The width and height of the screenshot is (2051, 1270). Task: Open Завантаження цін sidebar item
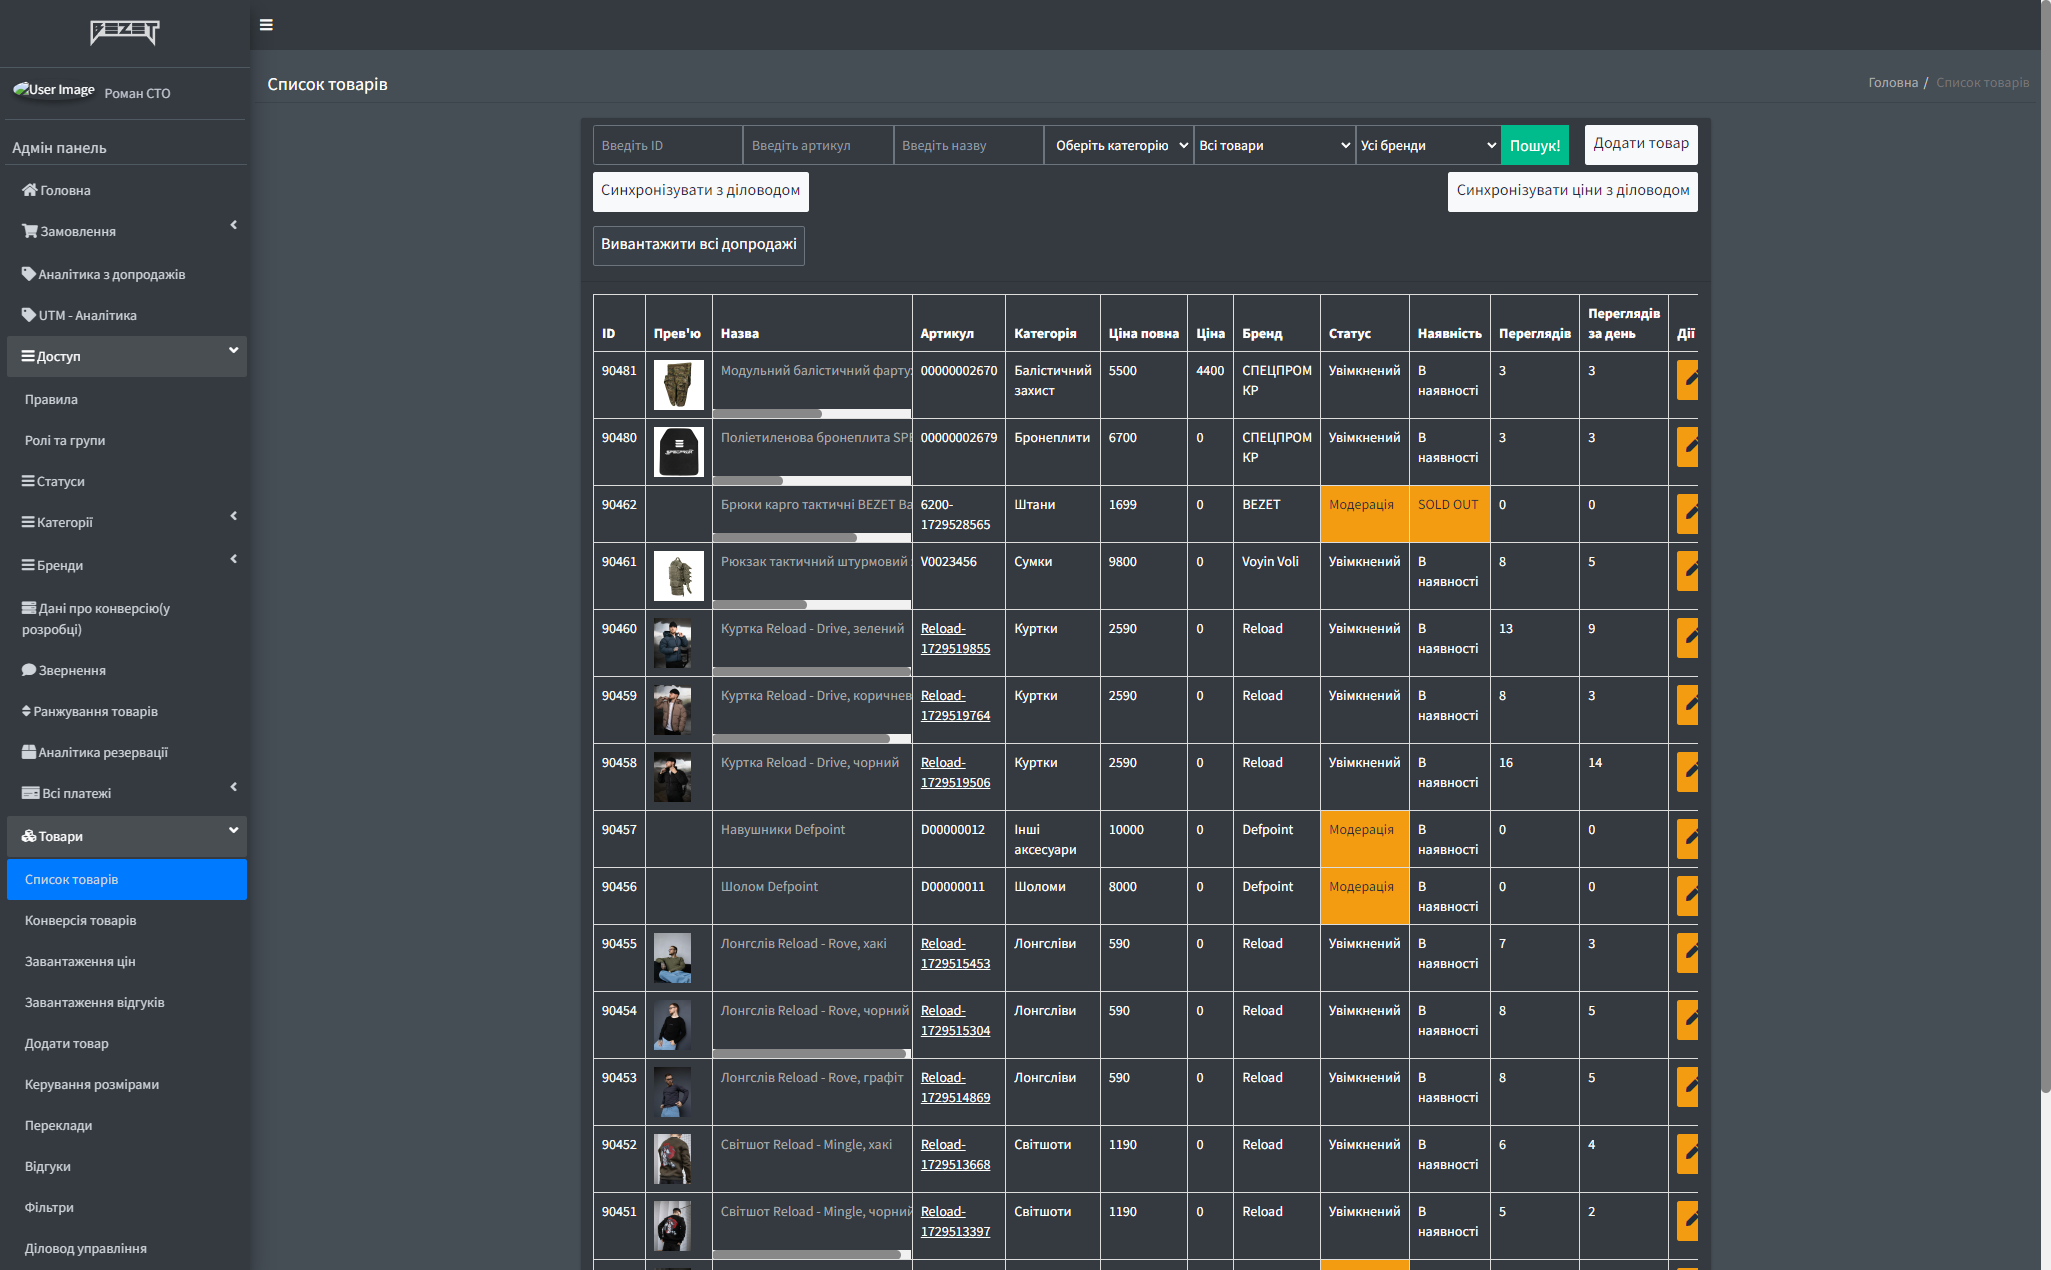(126, 961)
